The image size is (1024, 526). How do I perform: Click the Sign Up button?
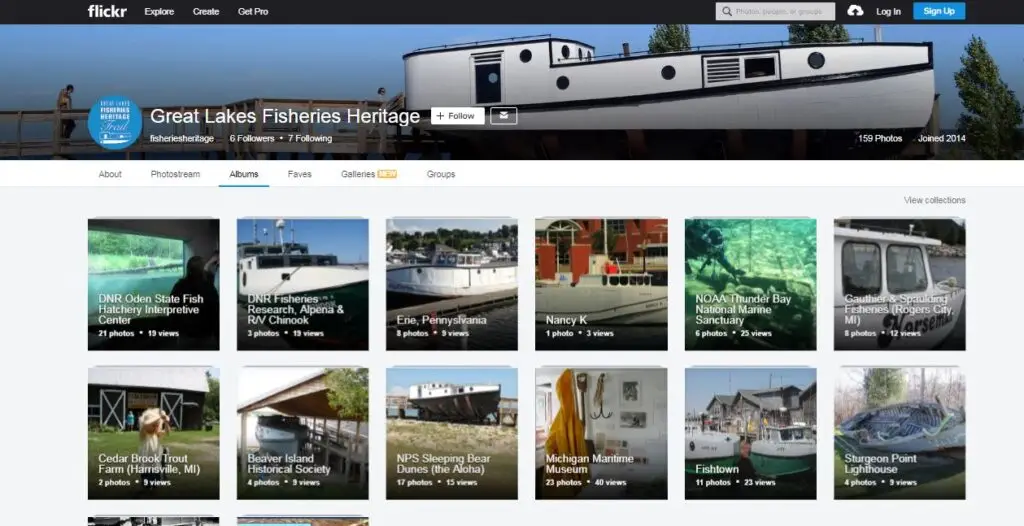[x=939, y=11]
